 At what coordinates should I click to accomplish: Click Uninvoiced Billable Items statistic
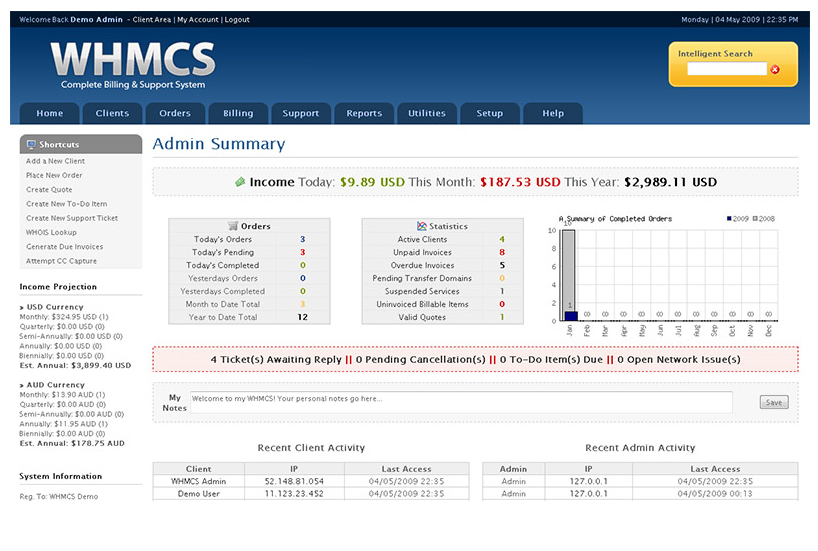pyautogui.click(x=443, y=304)
